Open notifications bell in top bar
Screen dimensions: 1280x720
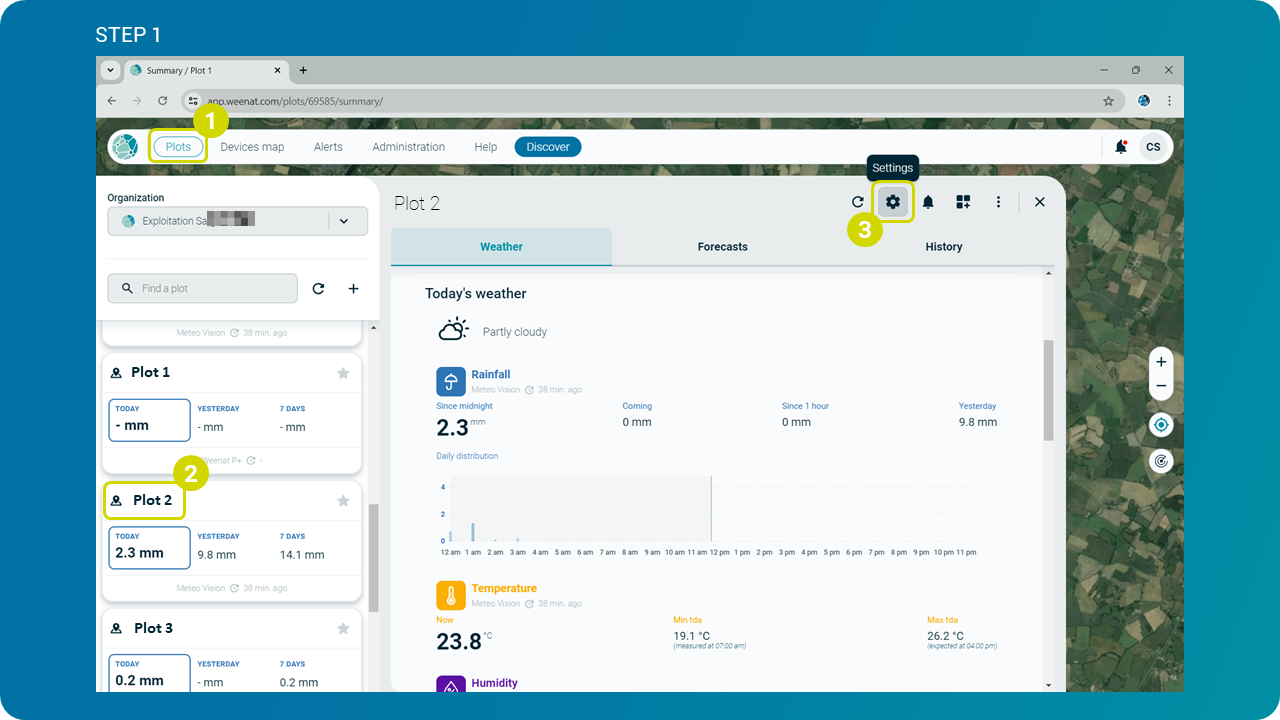click(1121, 147)
